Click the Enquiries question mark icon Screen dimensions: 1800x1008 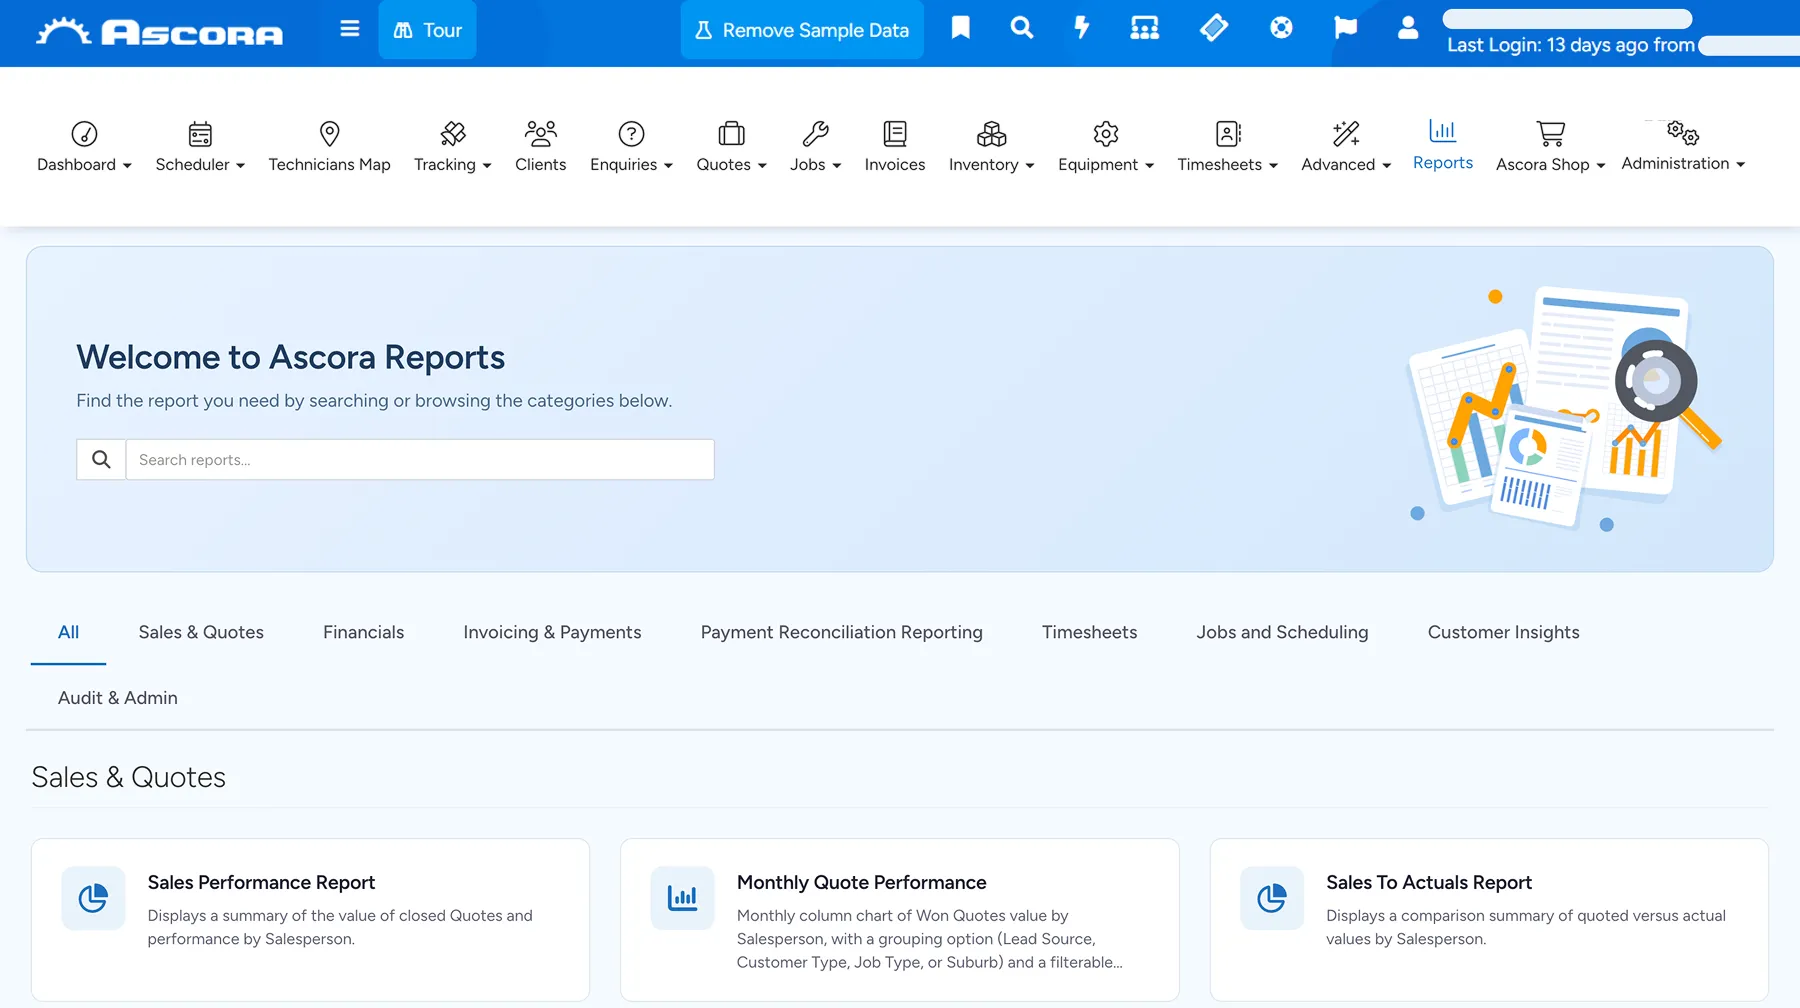tap(631, 133)
